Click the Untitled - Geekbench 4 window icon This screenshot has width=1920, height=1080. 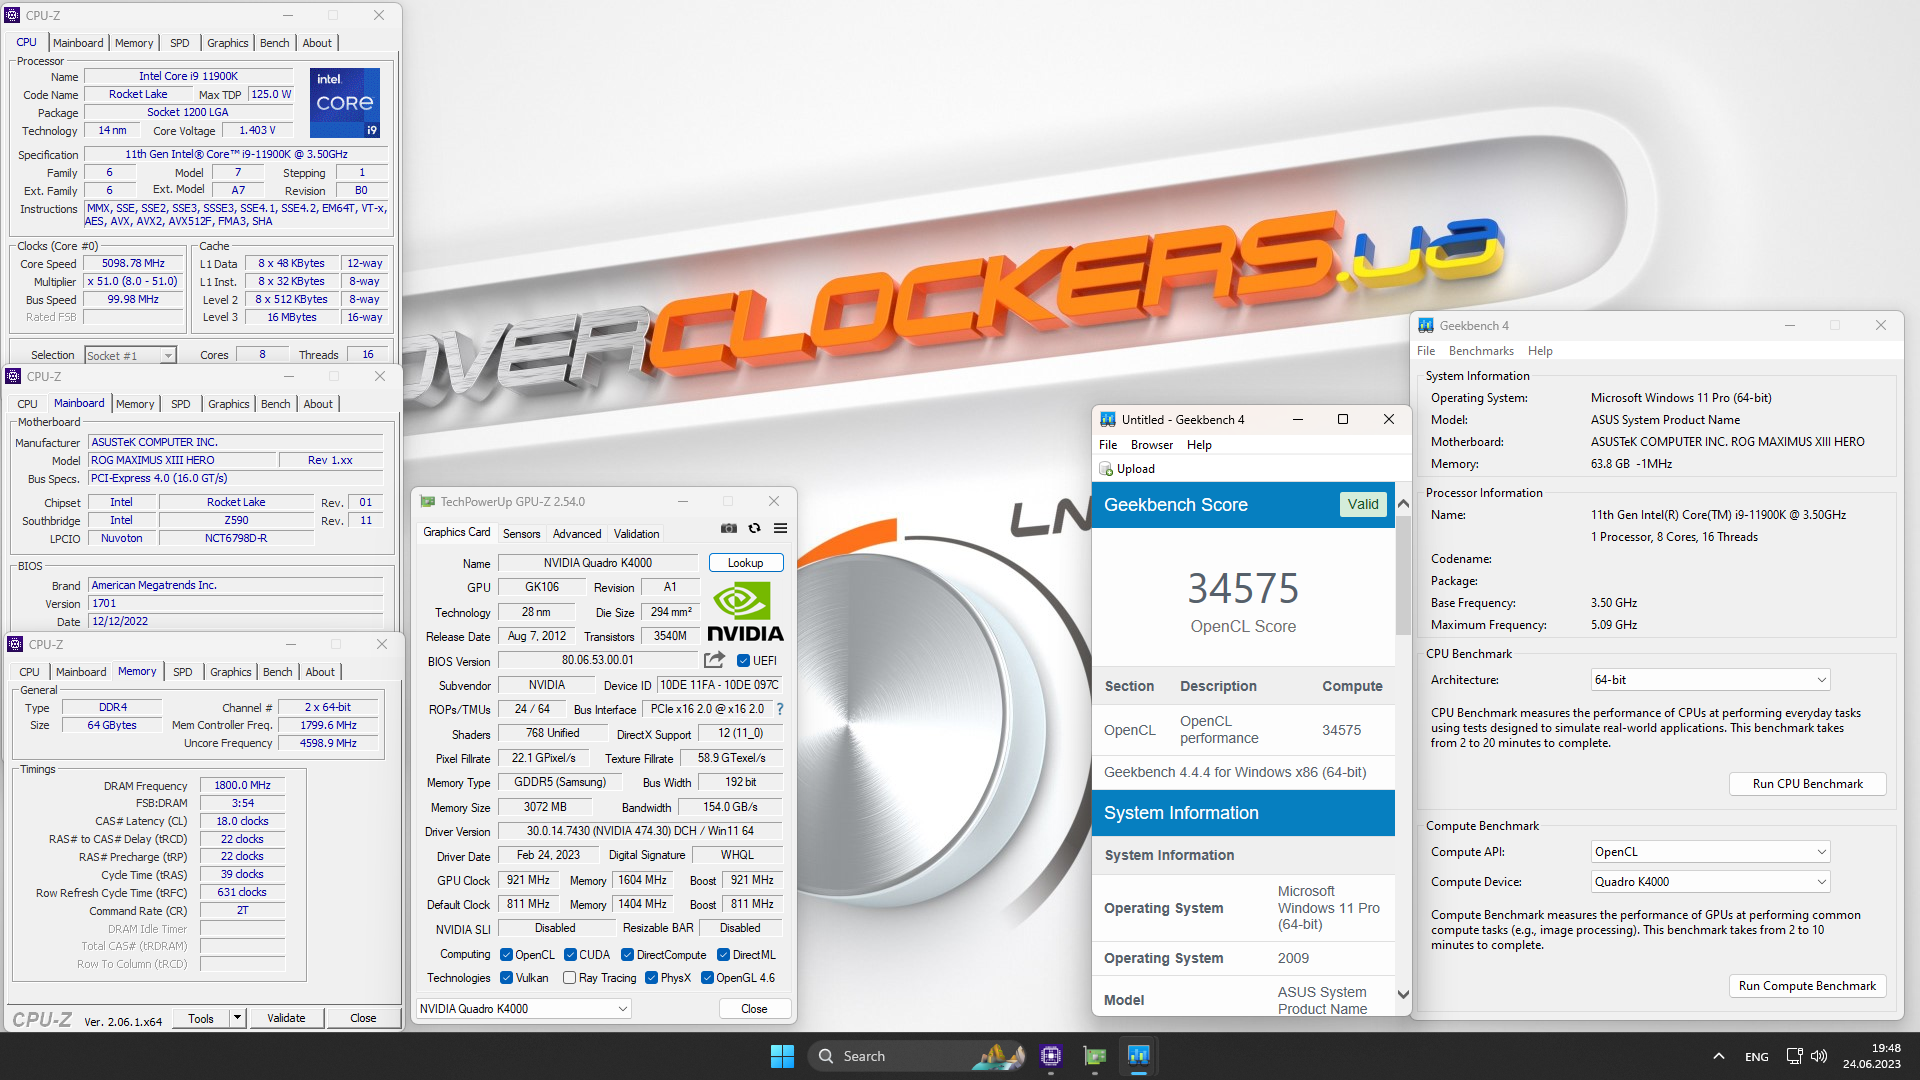point(1108,420)
